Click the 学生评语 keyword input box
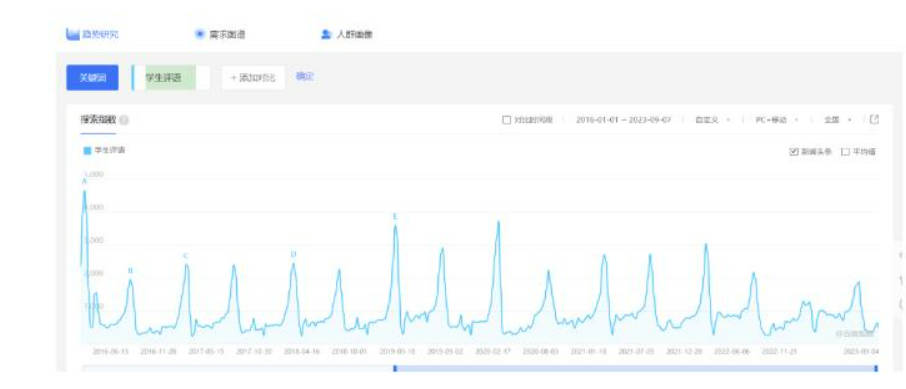906x389 pixels. pos(171,77)
